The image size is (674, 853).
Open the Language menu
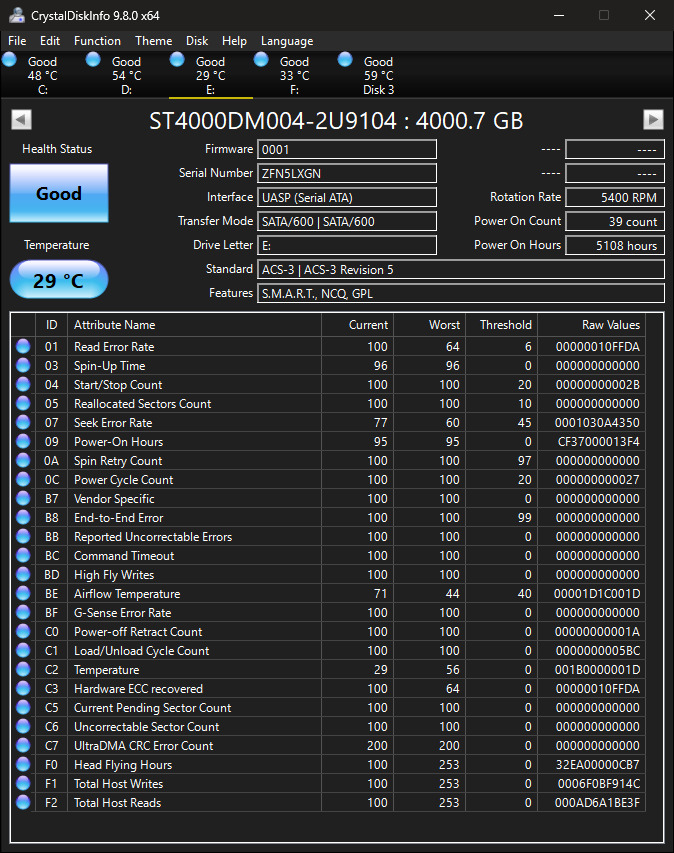point(287,41)
